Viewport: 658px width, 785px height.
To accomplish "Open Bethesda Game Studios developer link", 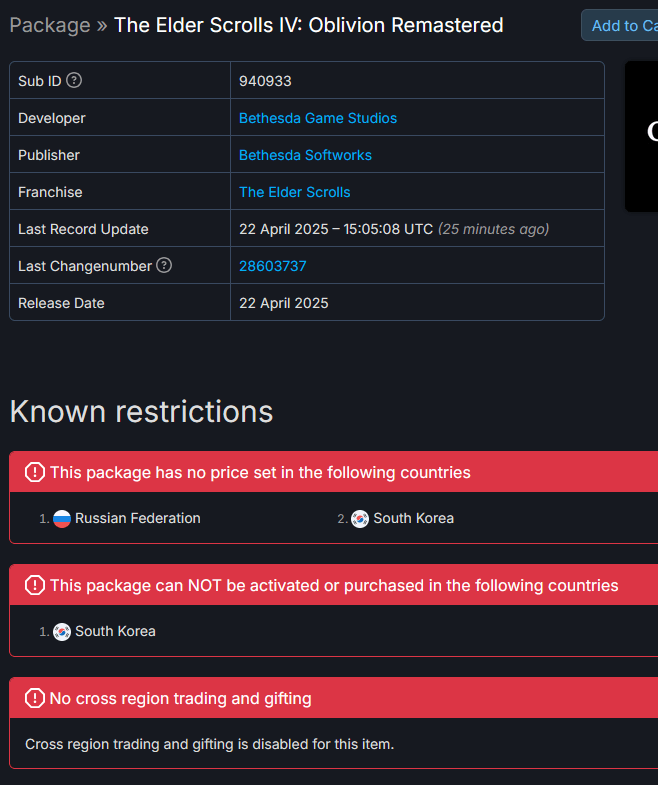I will click(318, 118).
